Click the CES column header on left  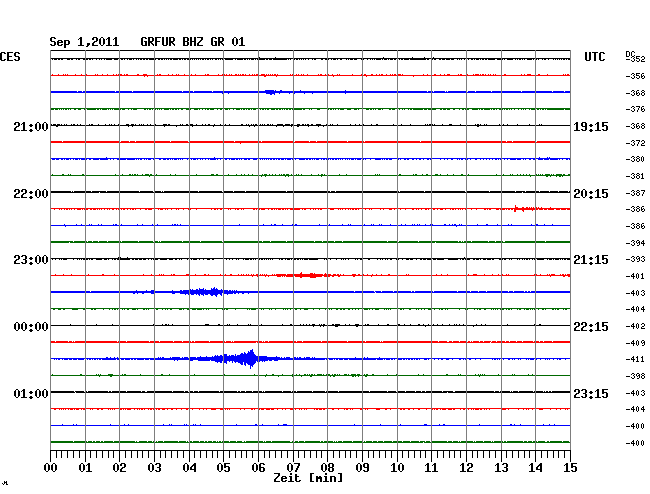tap(10, 57)
